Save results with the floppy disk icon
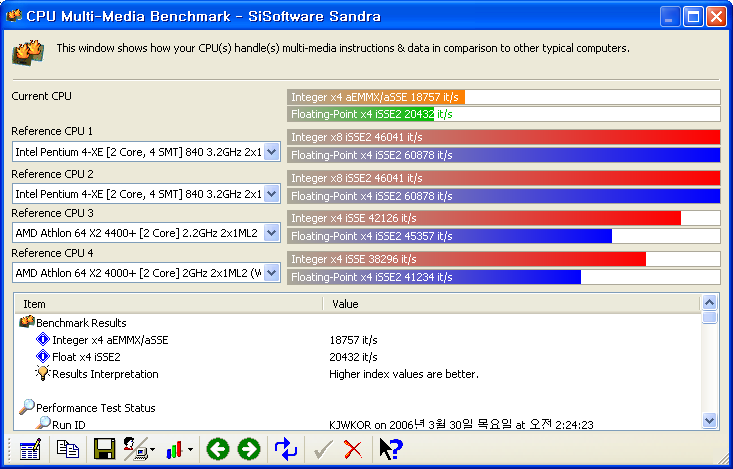The width and height of the screenshot is (733, 469). tap(104, 449)
